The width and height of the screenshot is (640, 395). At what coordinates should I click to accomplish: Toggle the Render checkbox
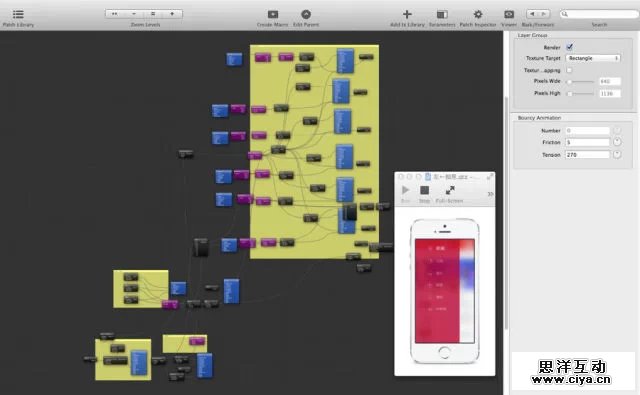pos(569,47)
